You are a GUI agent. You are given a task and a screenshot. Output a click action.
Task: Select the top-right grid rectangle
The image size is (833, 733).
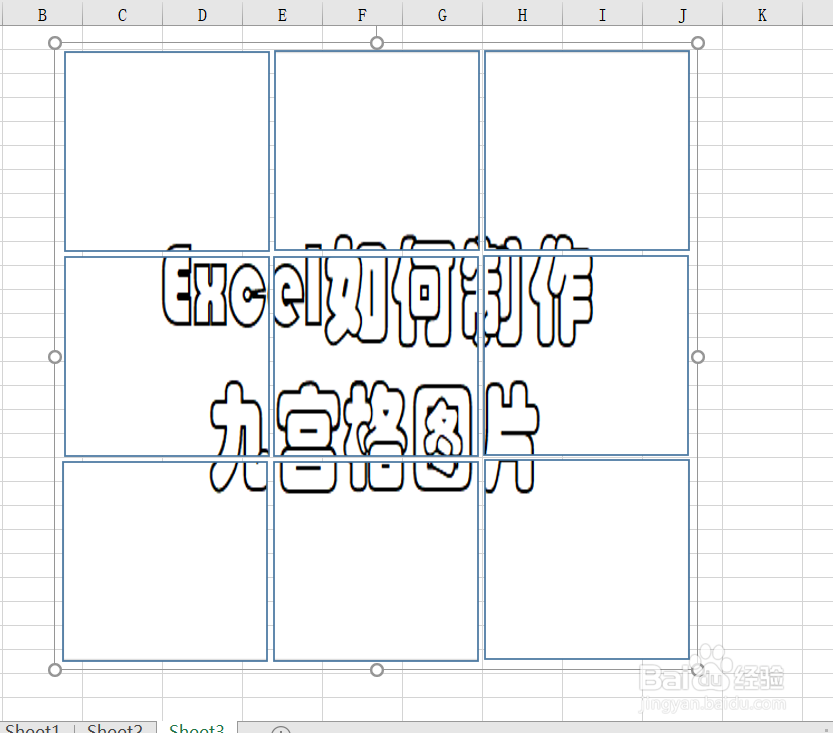[587, 150]
